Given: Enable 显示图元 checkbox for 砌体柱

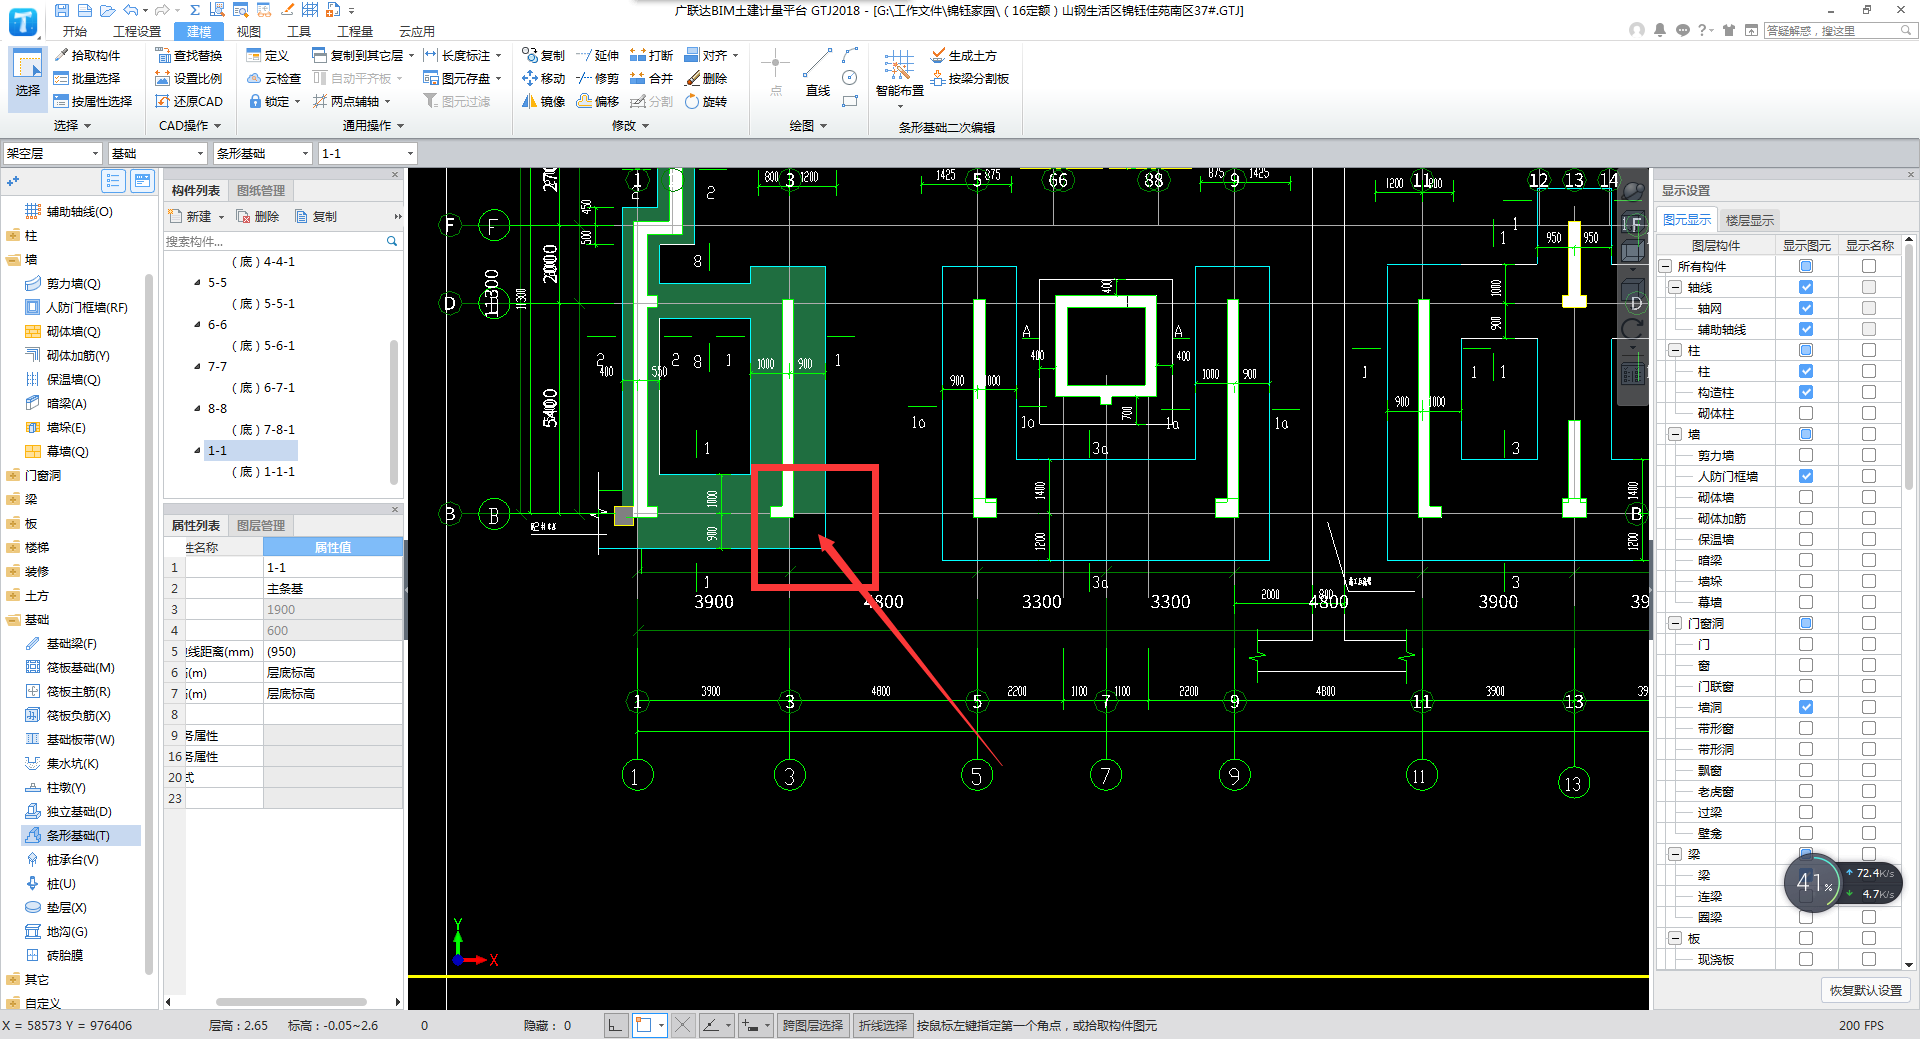Looking at the screenshot, I should tap(1806, 413).
